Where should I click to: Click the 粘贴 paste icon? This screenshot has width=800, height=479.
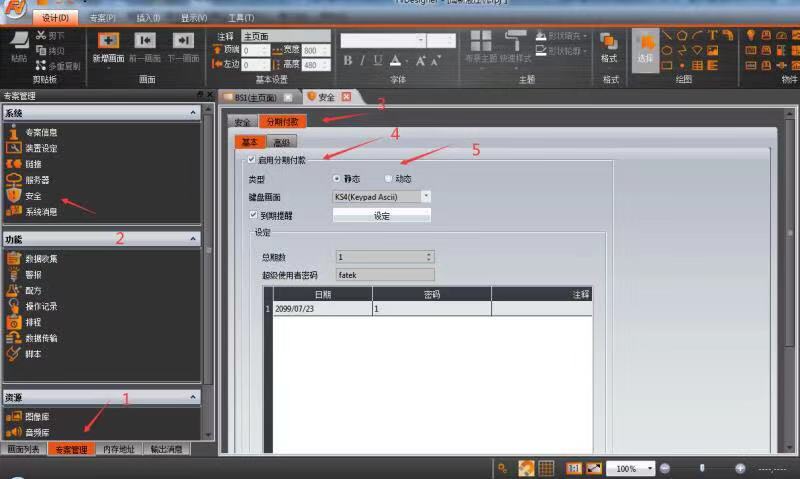tap(19, 41)
